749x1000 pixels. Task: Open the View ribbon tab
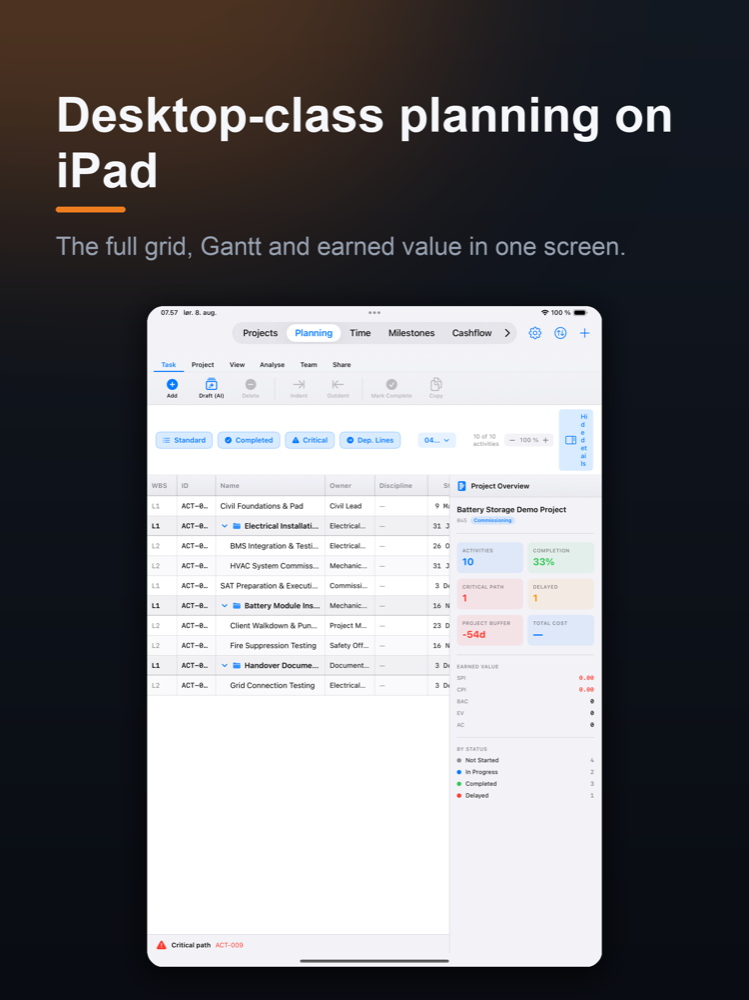point(237,365)
